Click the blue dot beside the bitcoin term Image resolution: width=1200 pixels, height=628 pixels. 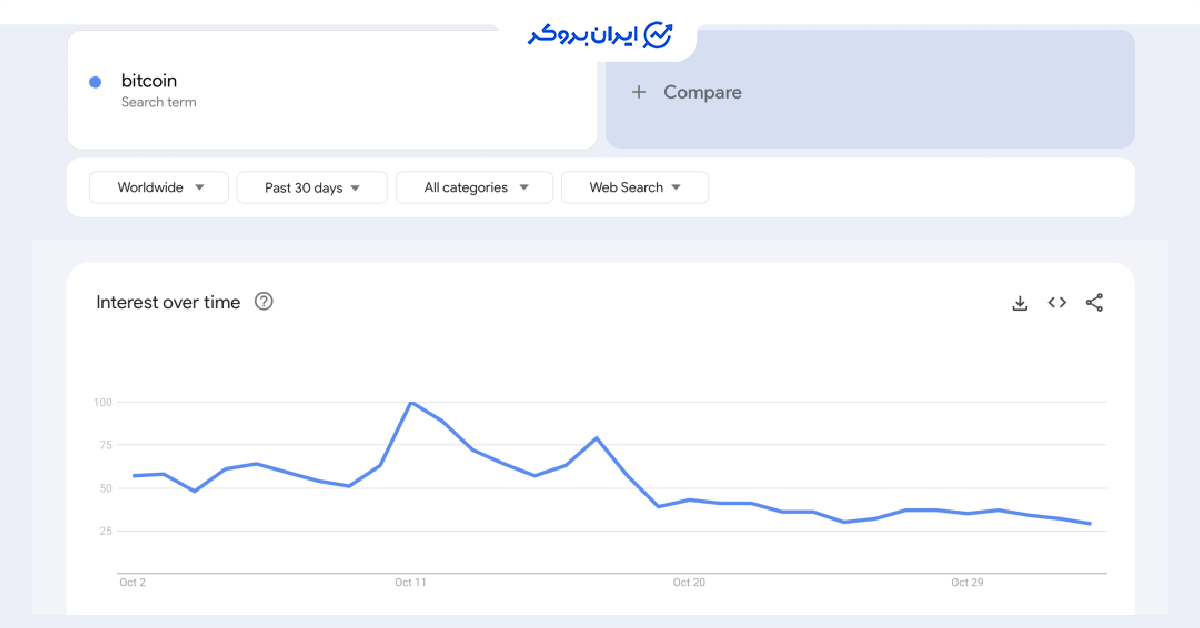click(x=96, y=81)
